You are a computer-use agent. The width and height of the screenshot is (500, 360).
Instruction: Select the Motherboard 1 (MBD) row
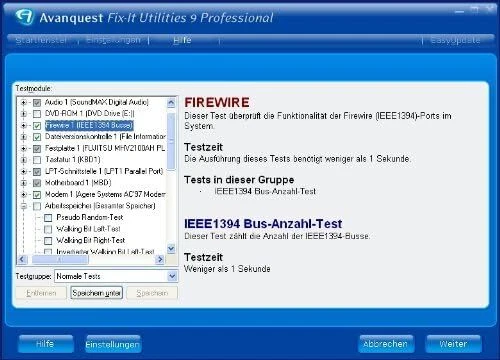pos(78,183)
